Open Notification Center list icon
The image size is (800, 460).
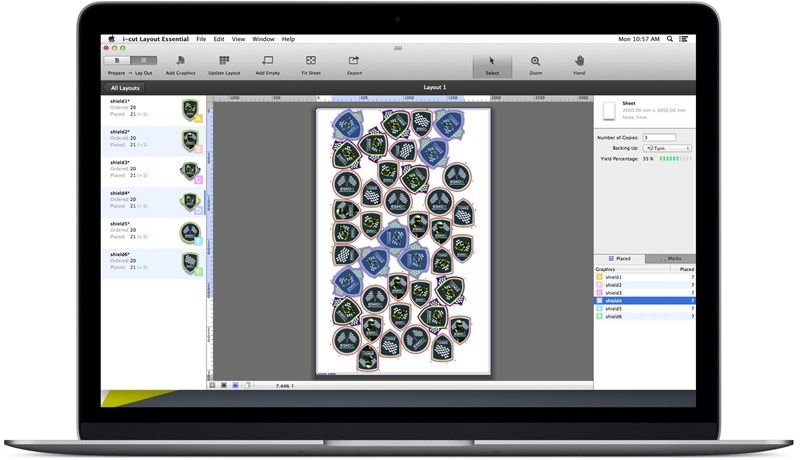(x=684, y=39)
